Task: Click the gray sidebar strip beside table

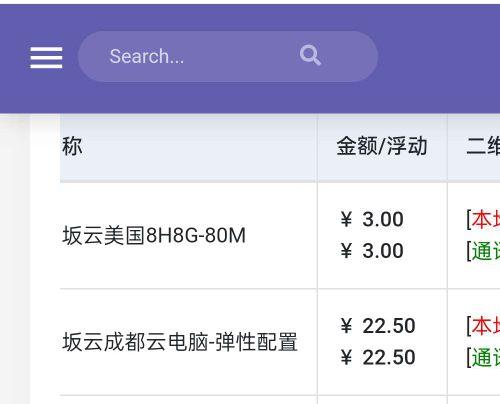Action: (15, 260)
